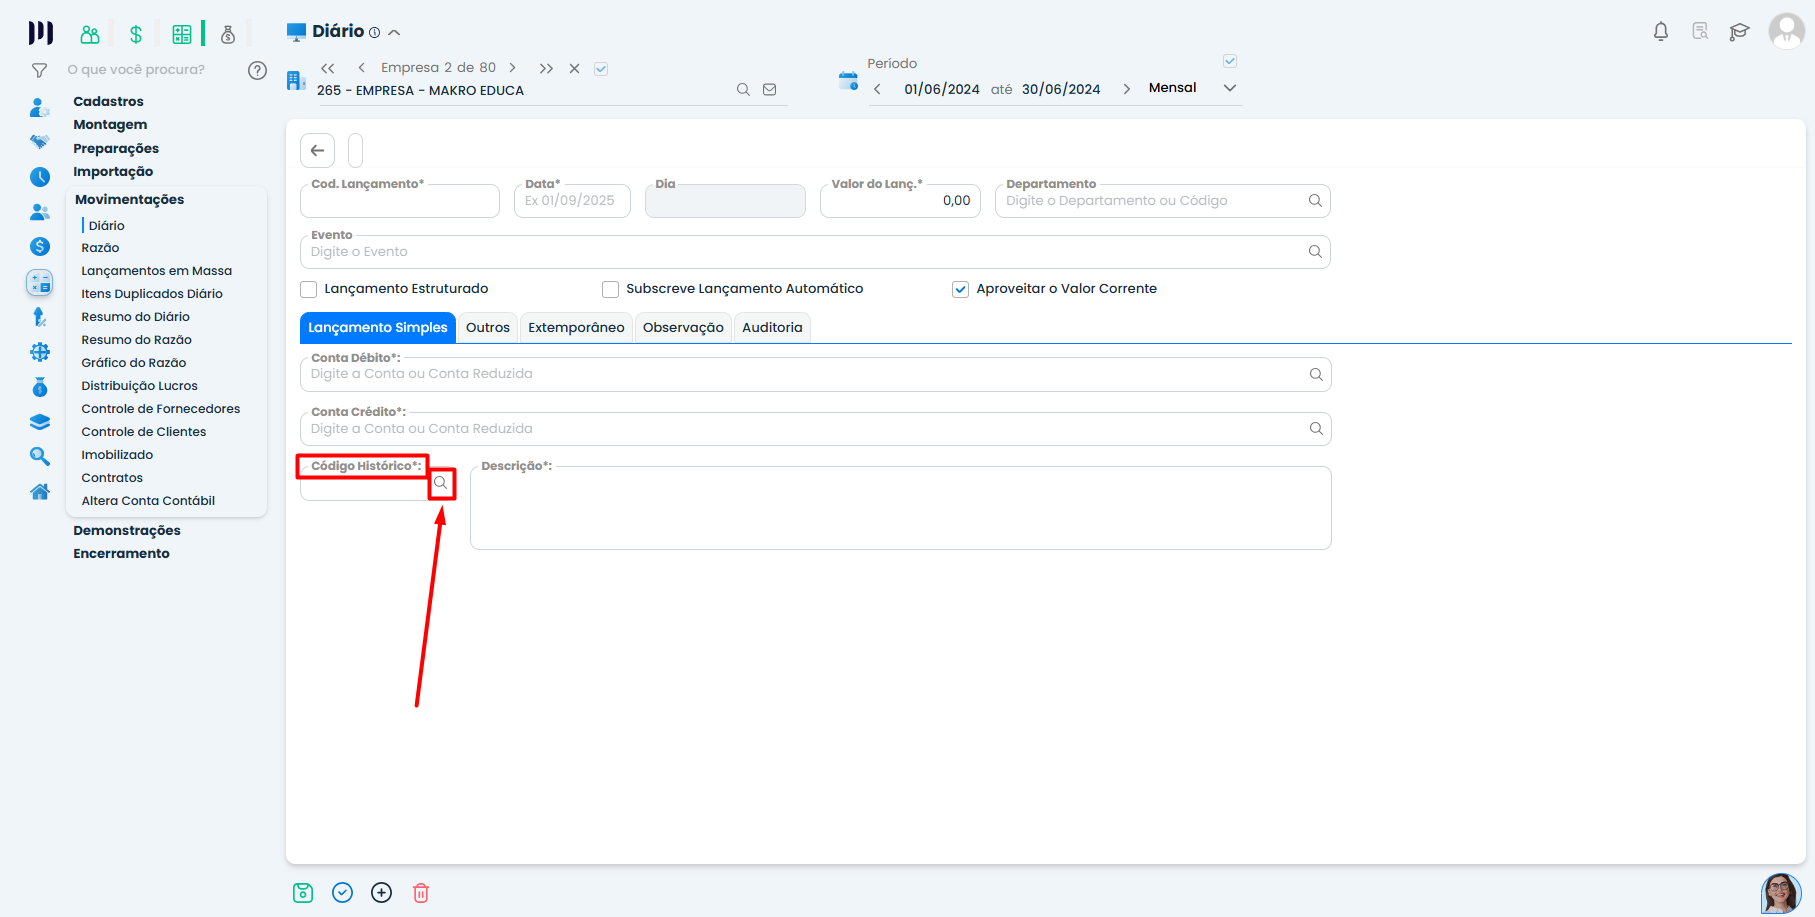The image size is (1815, 917).
Task: Click the help question mark icon
Action: 257,70
